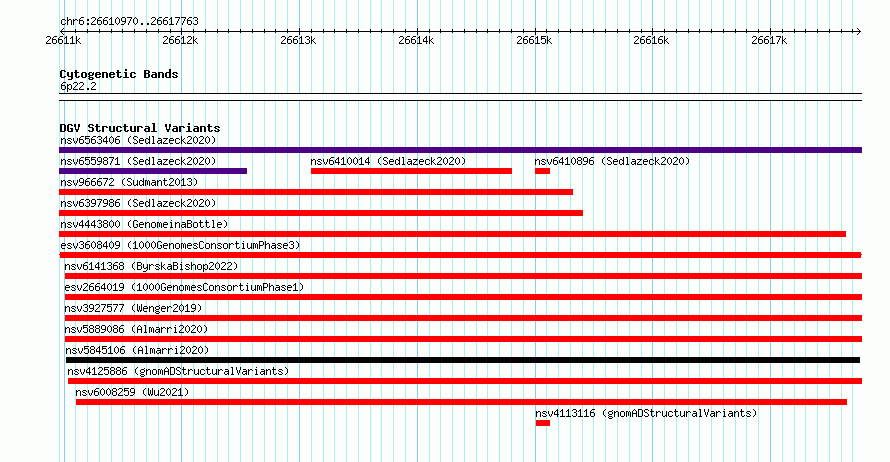Select the 6p22.2 band label
890x462 pixels.
tap(78, 86)
